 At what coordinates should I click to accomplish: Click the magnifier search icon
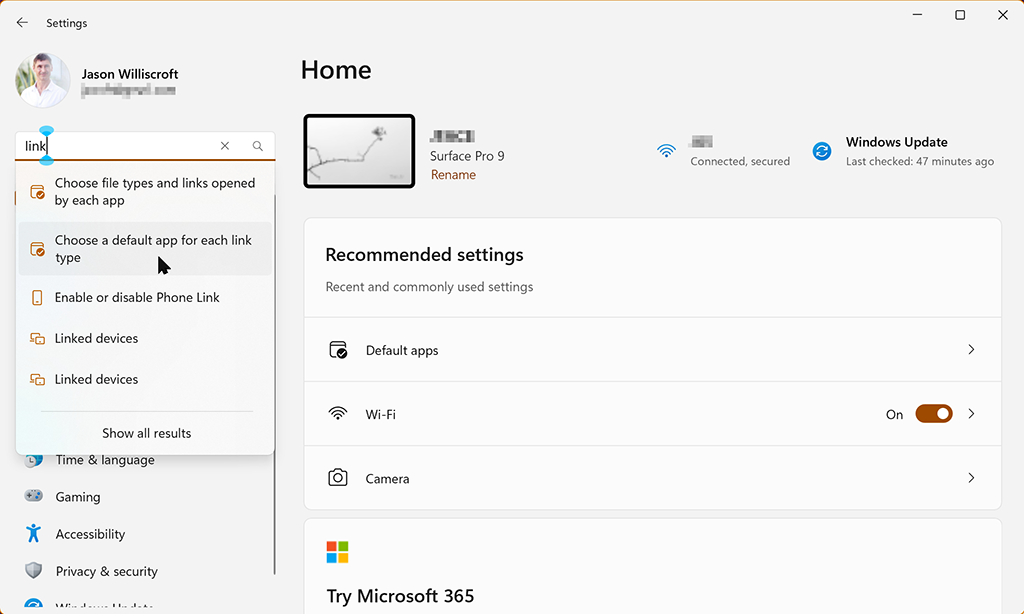click(x=258, y=146)
